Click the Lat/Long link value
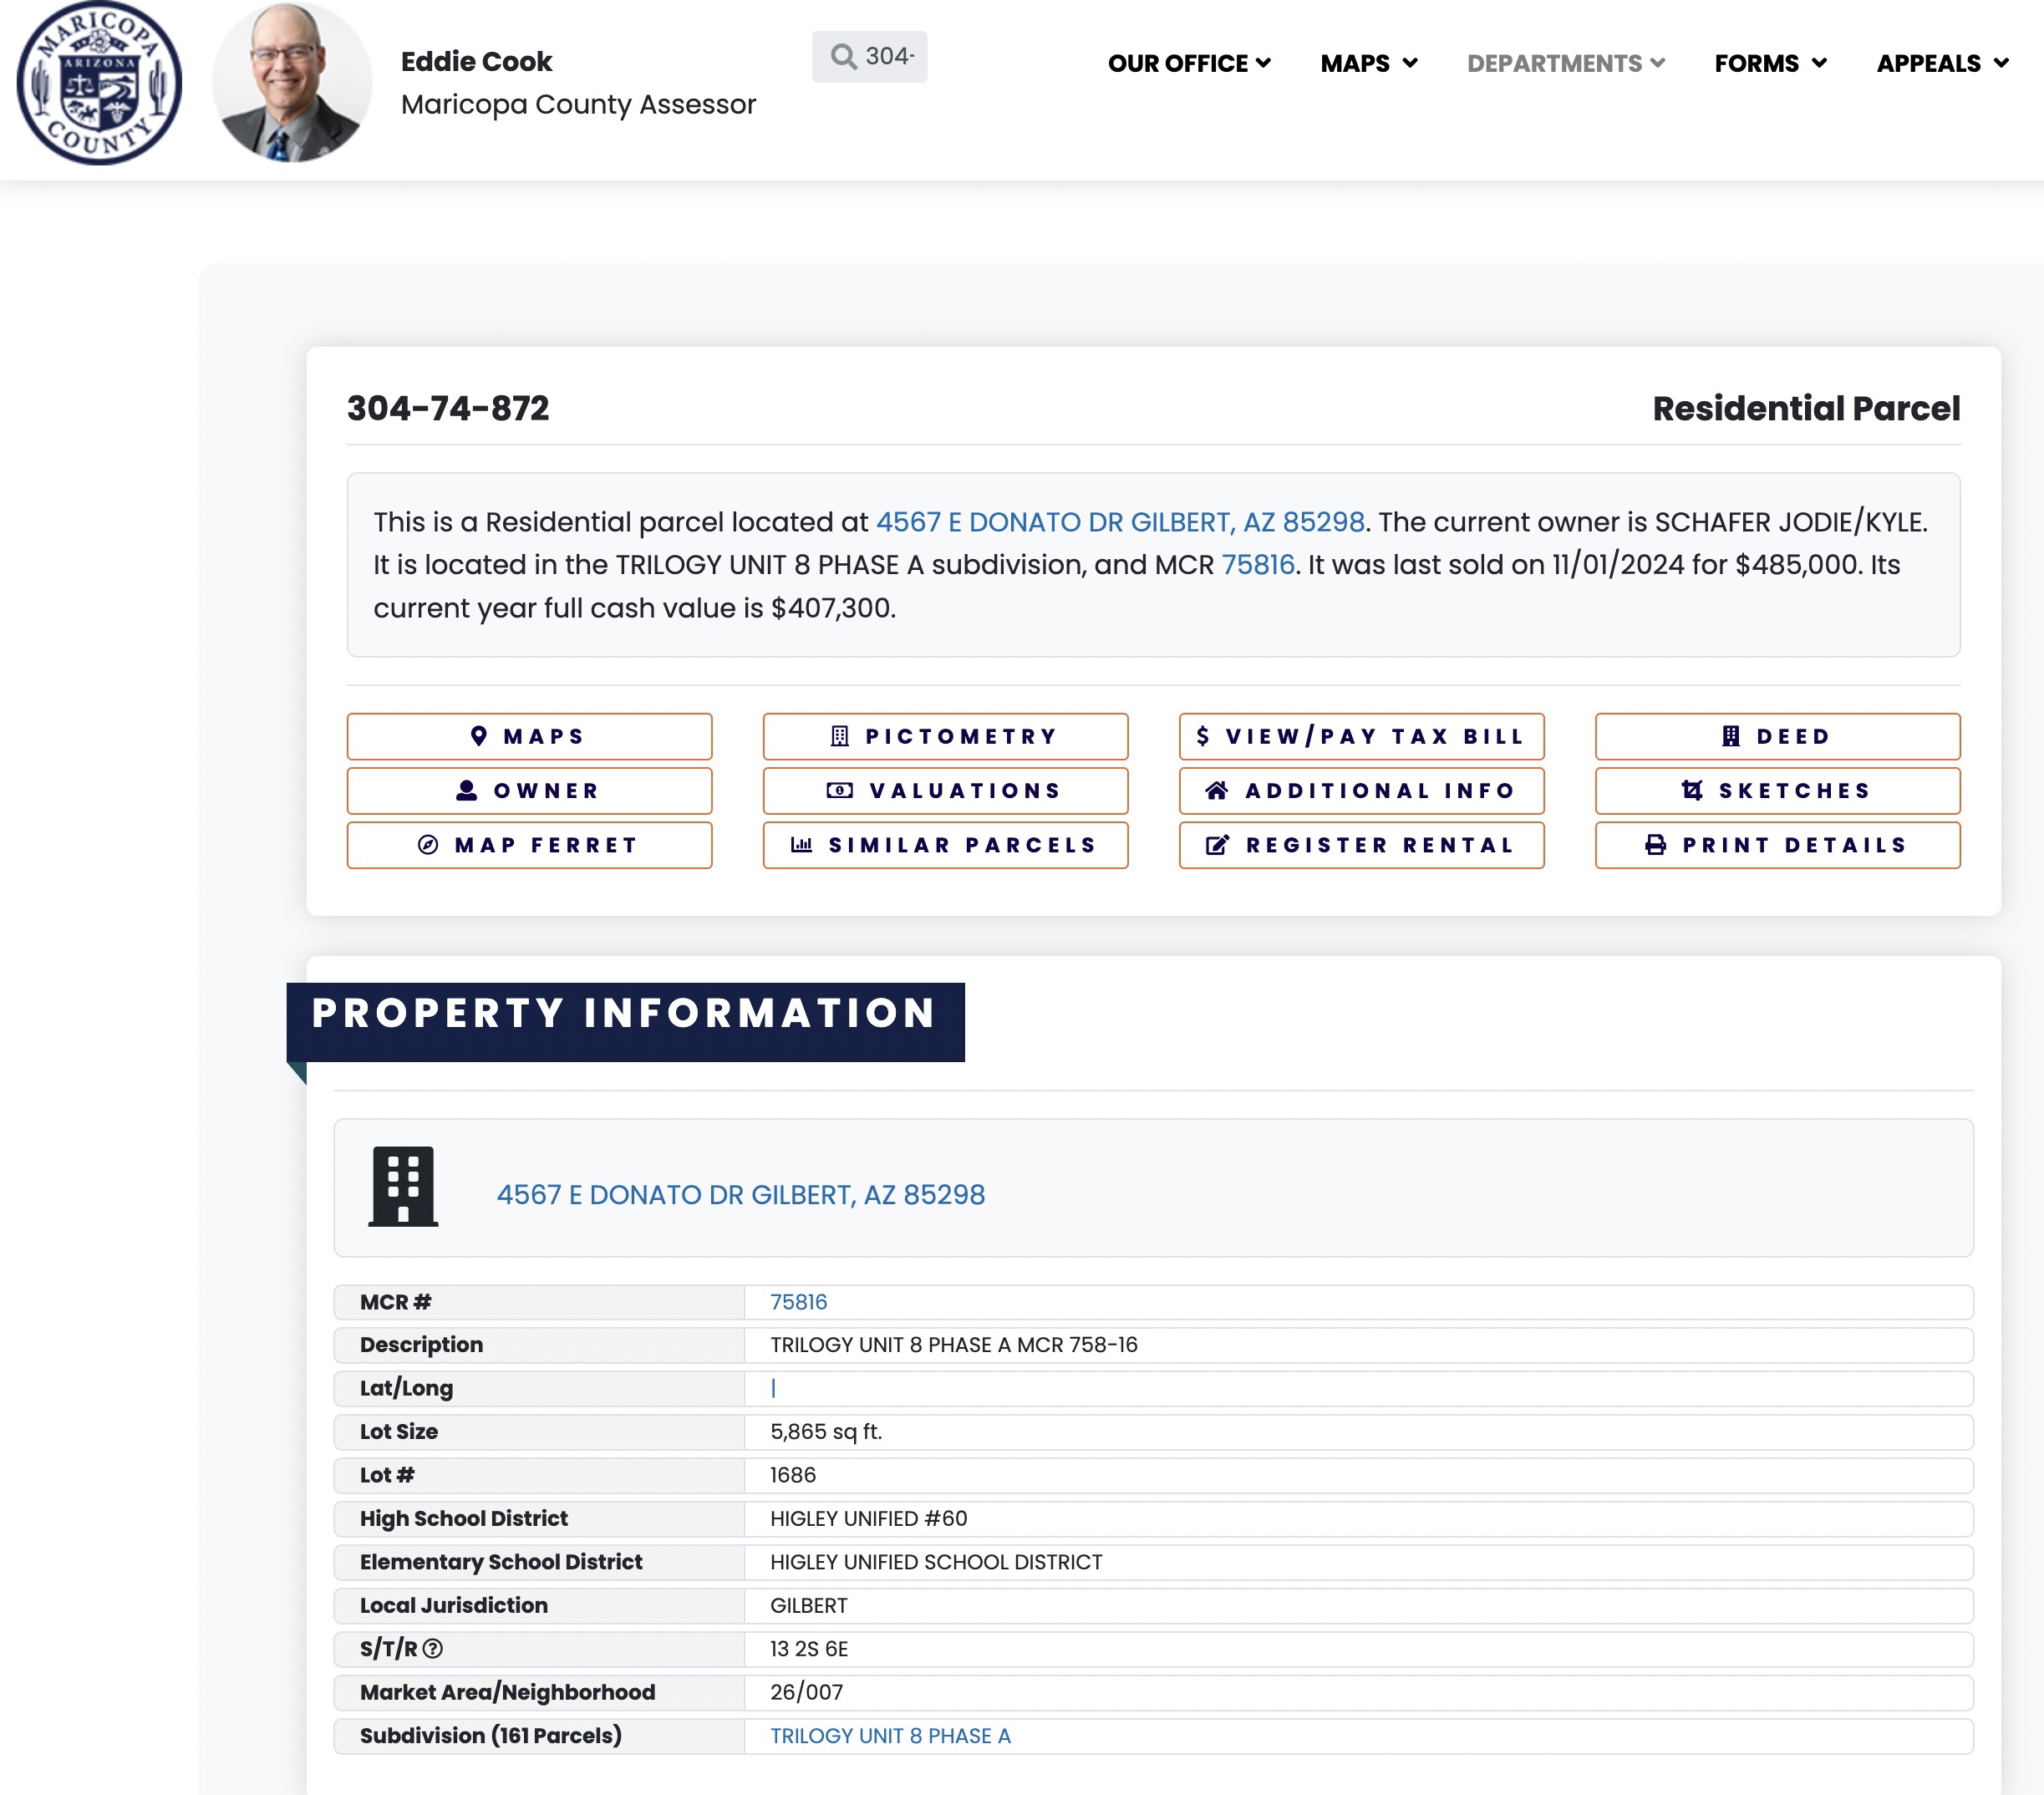Screen dimensions: 2044x1795 pos(773,1388)
